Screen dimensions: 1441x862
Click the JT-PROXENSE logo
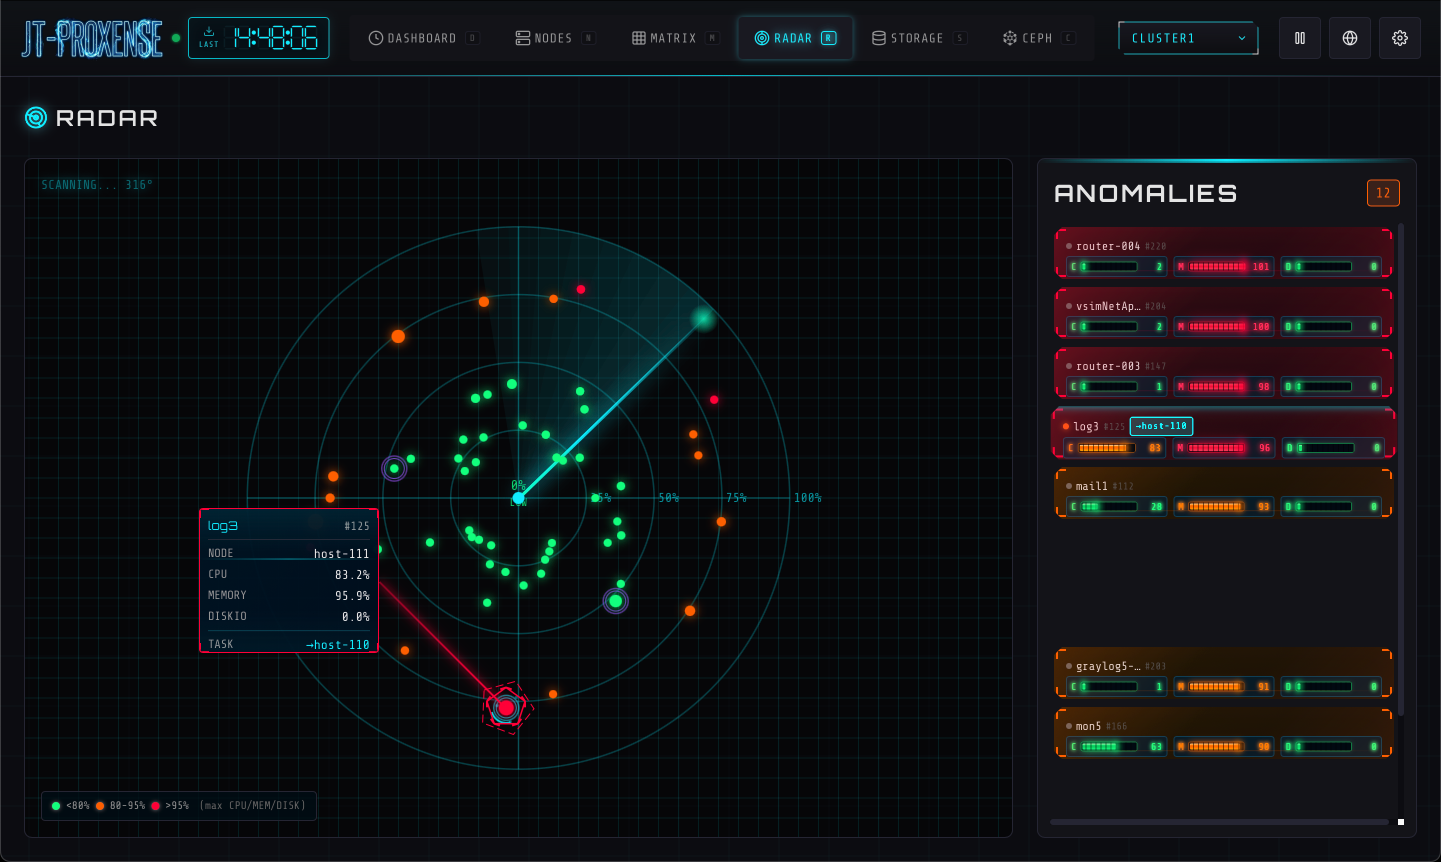pyautogui.click(x=92, y=38)
